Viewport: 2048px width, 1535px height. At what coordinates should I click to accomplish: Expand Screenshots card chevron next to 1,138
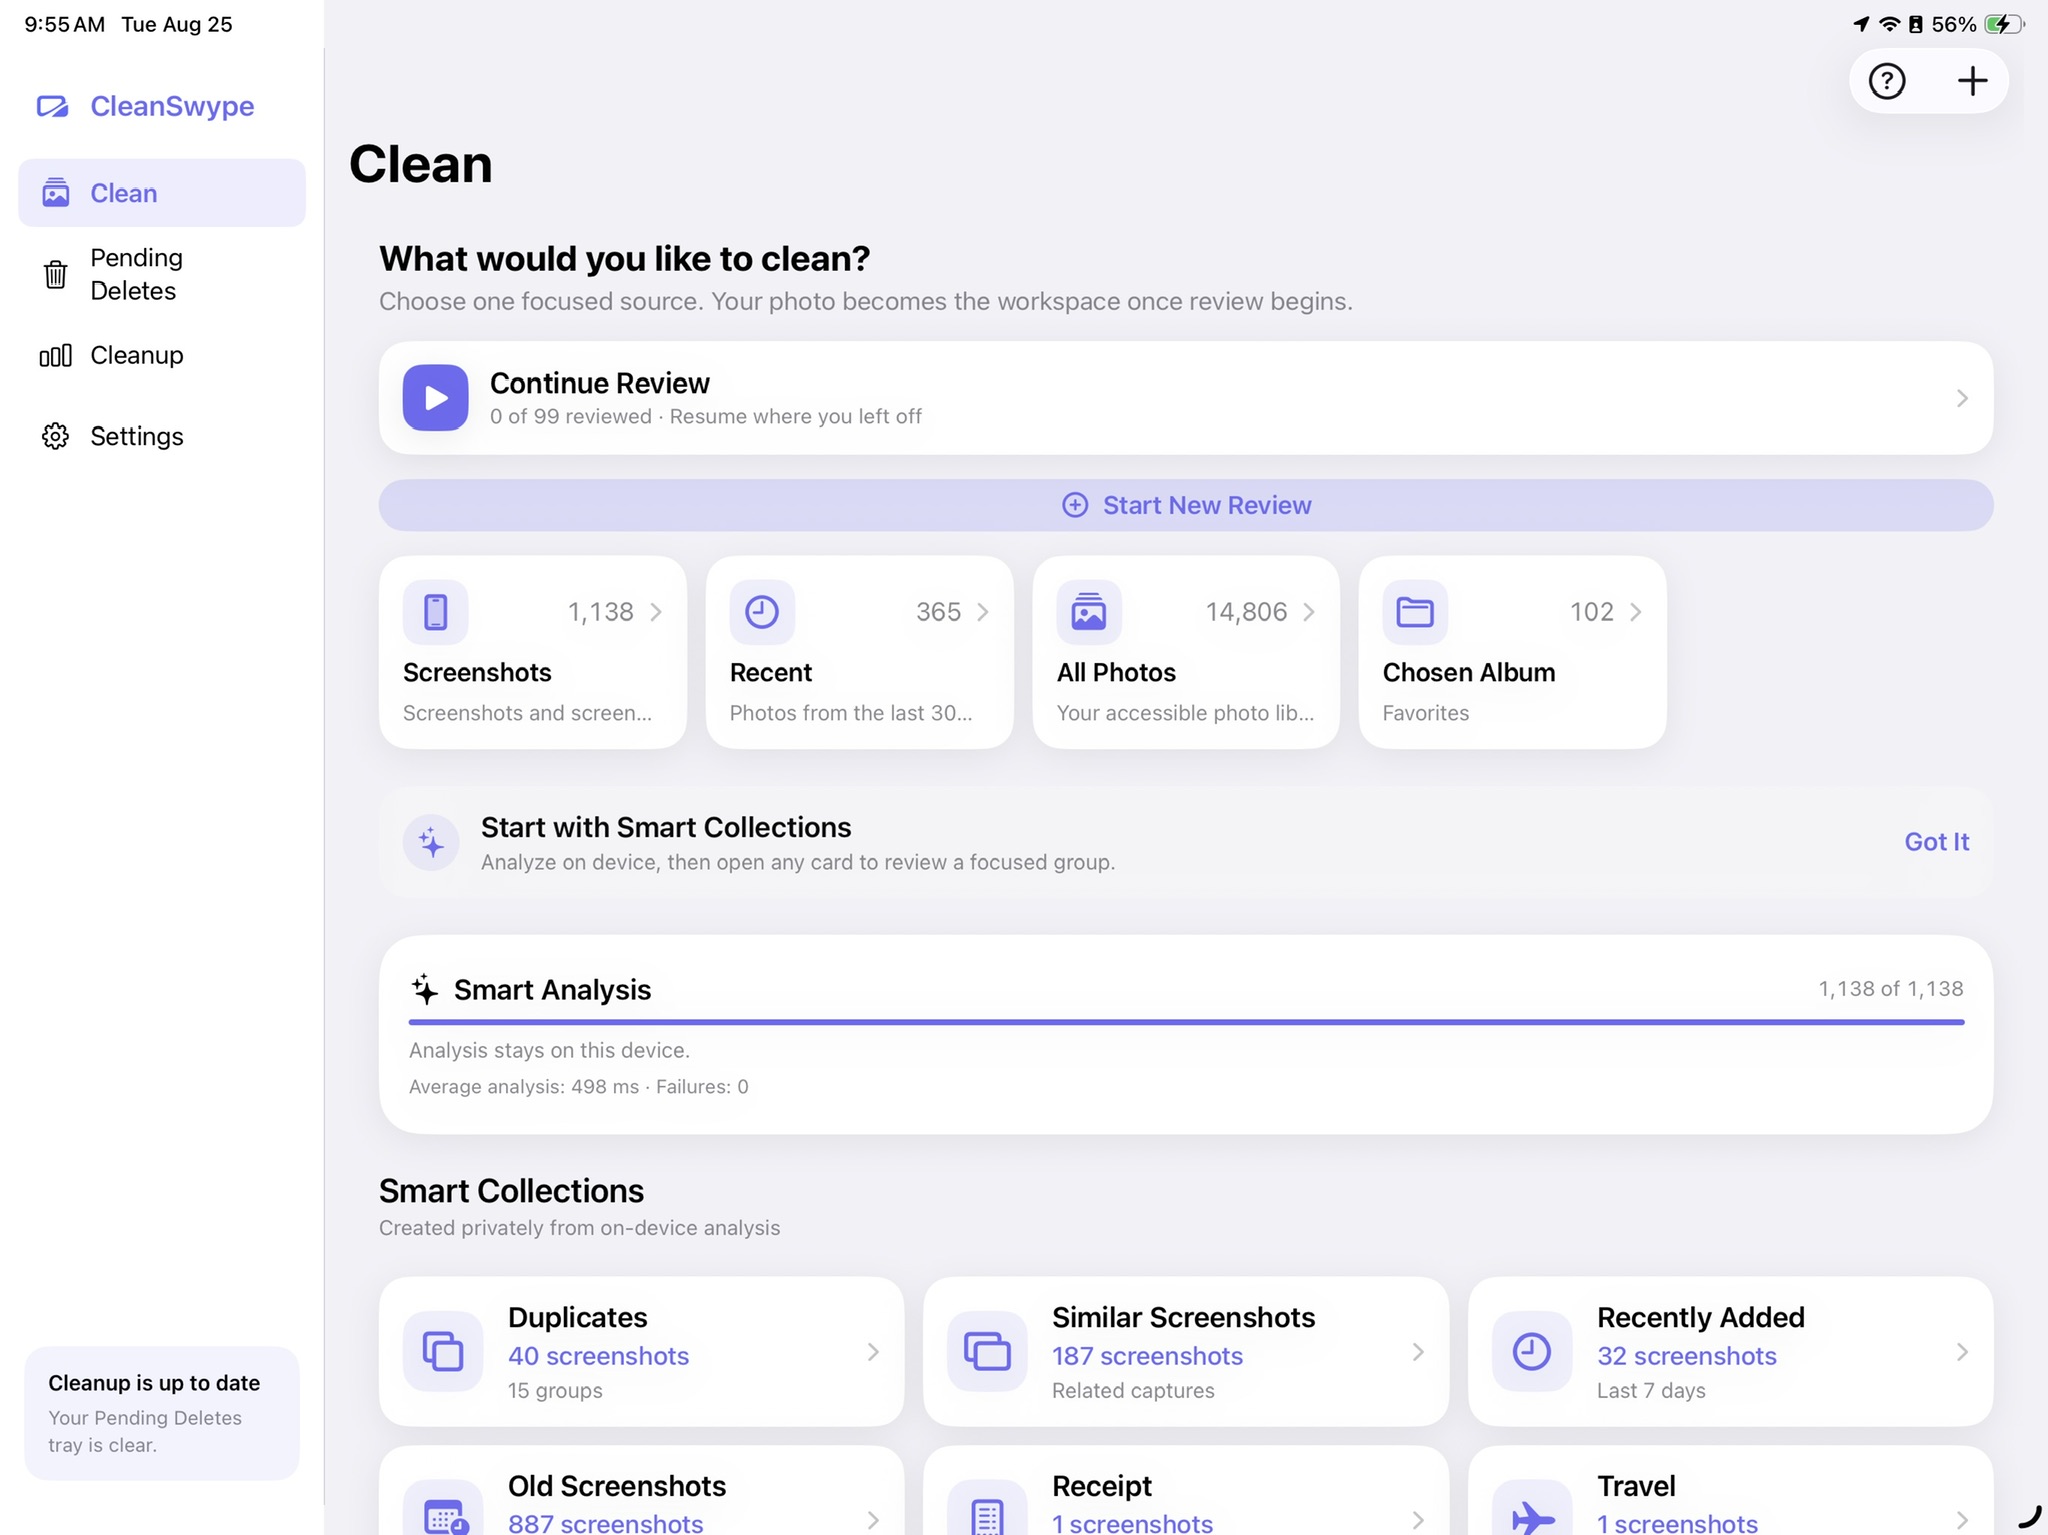(656, 612)
